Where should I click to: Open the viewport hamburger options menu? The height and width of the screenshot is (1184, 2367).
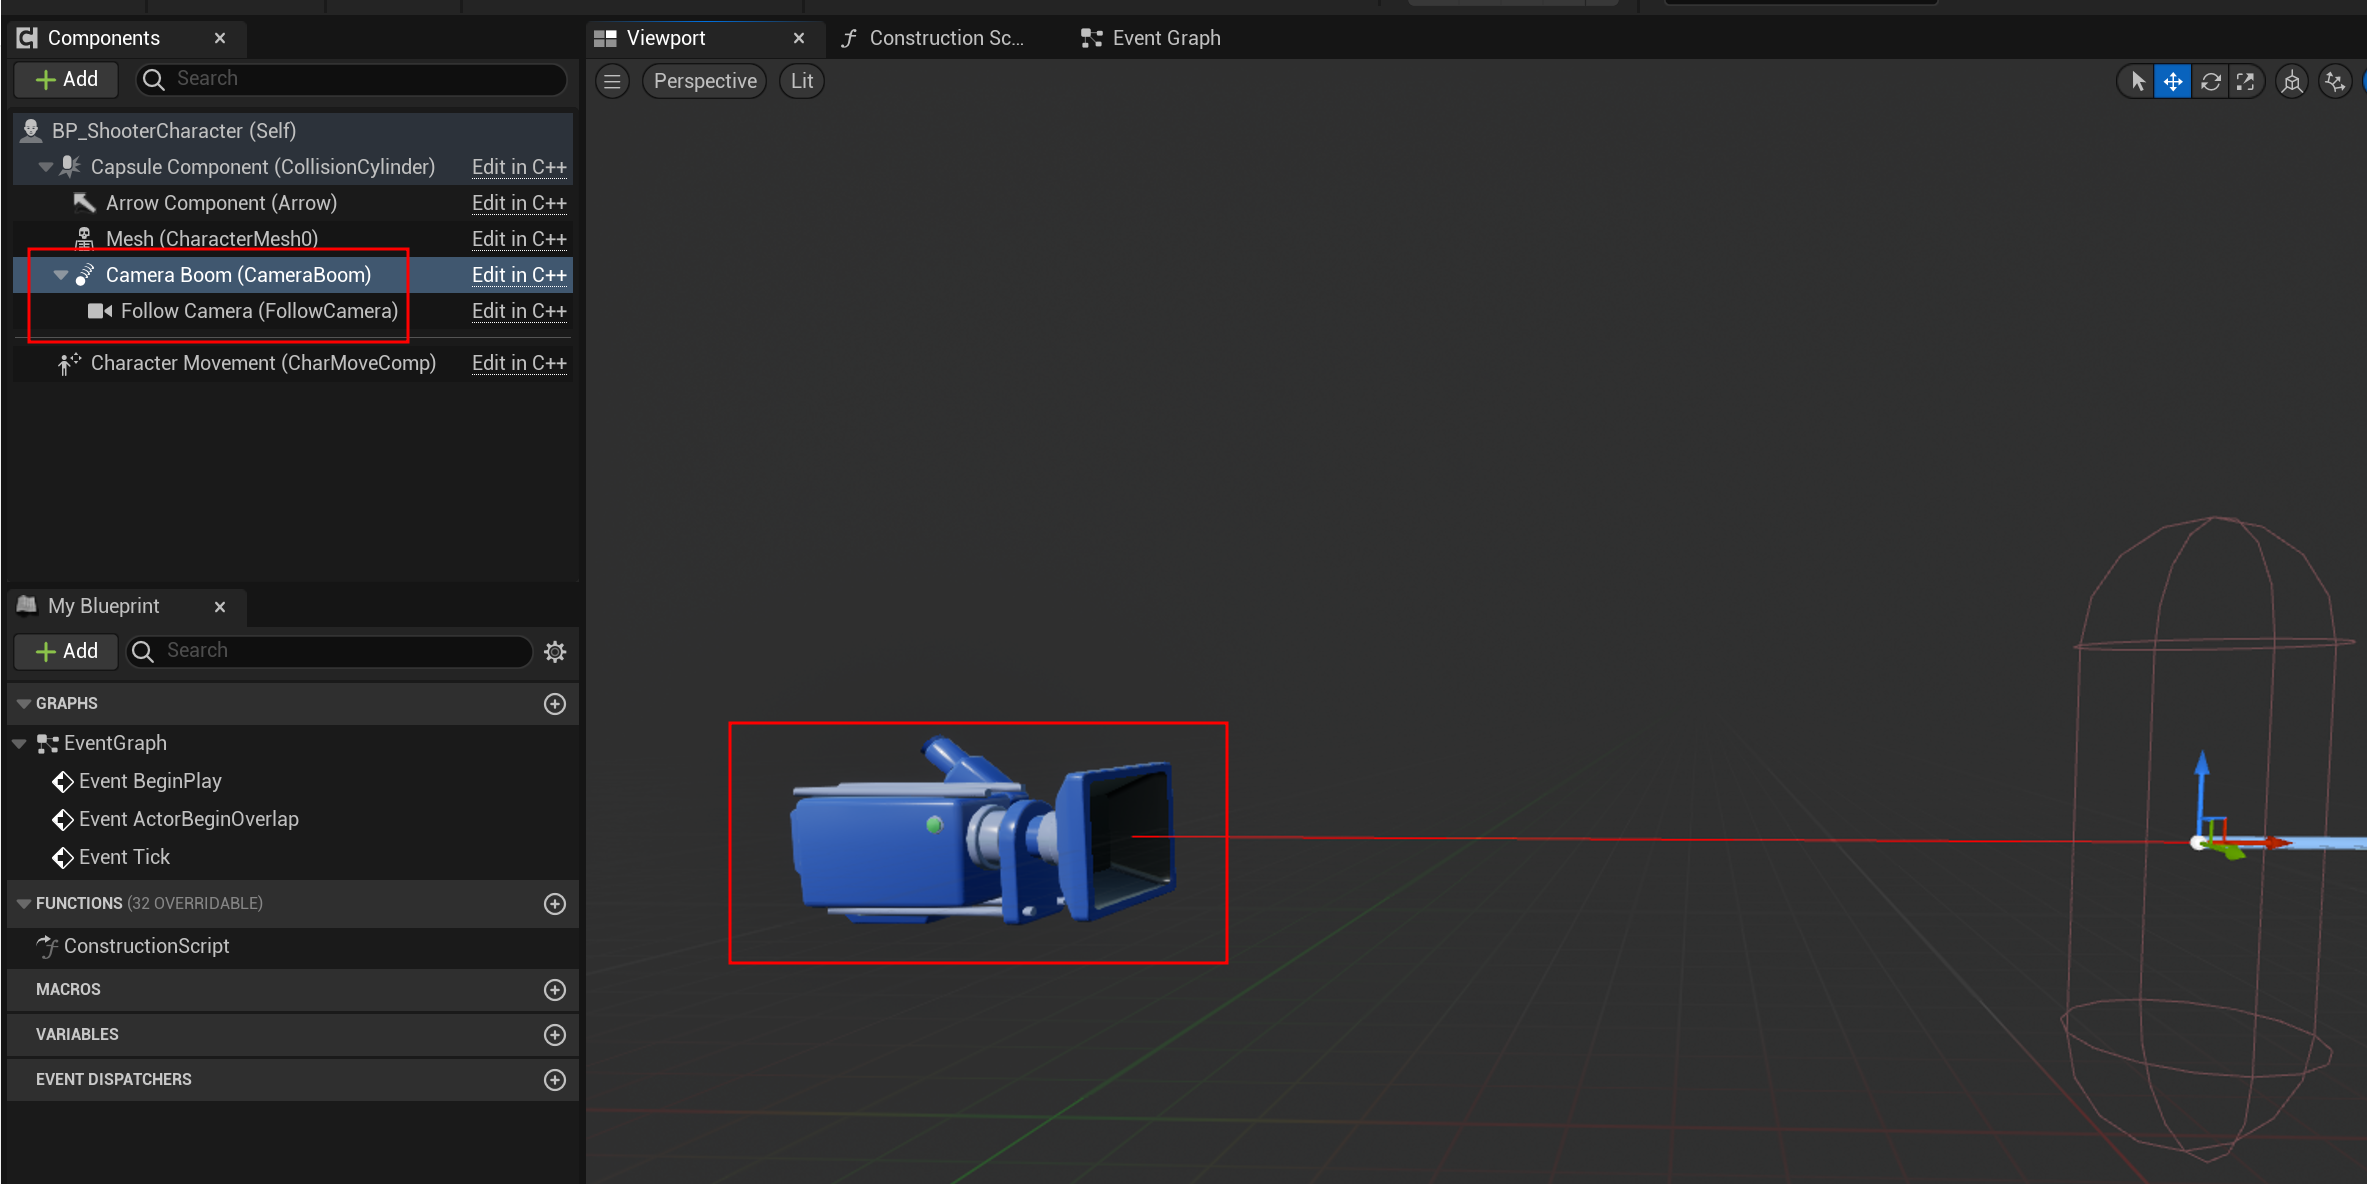point(613,81)
